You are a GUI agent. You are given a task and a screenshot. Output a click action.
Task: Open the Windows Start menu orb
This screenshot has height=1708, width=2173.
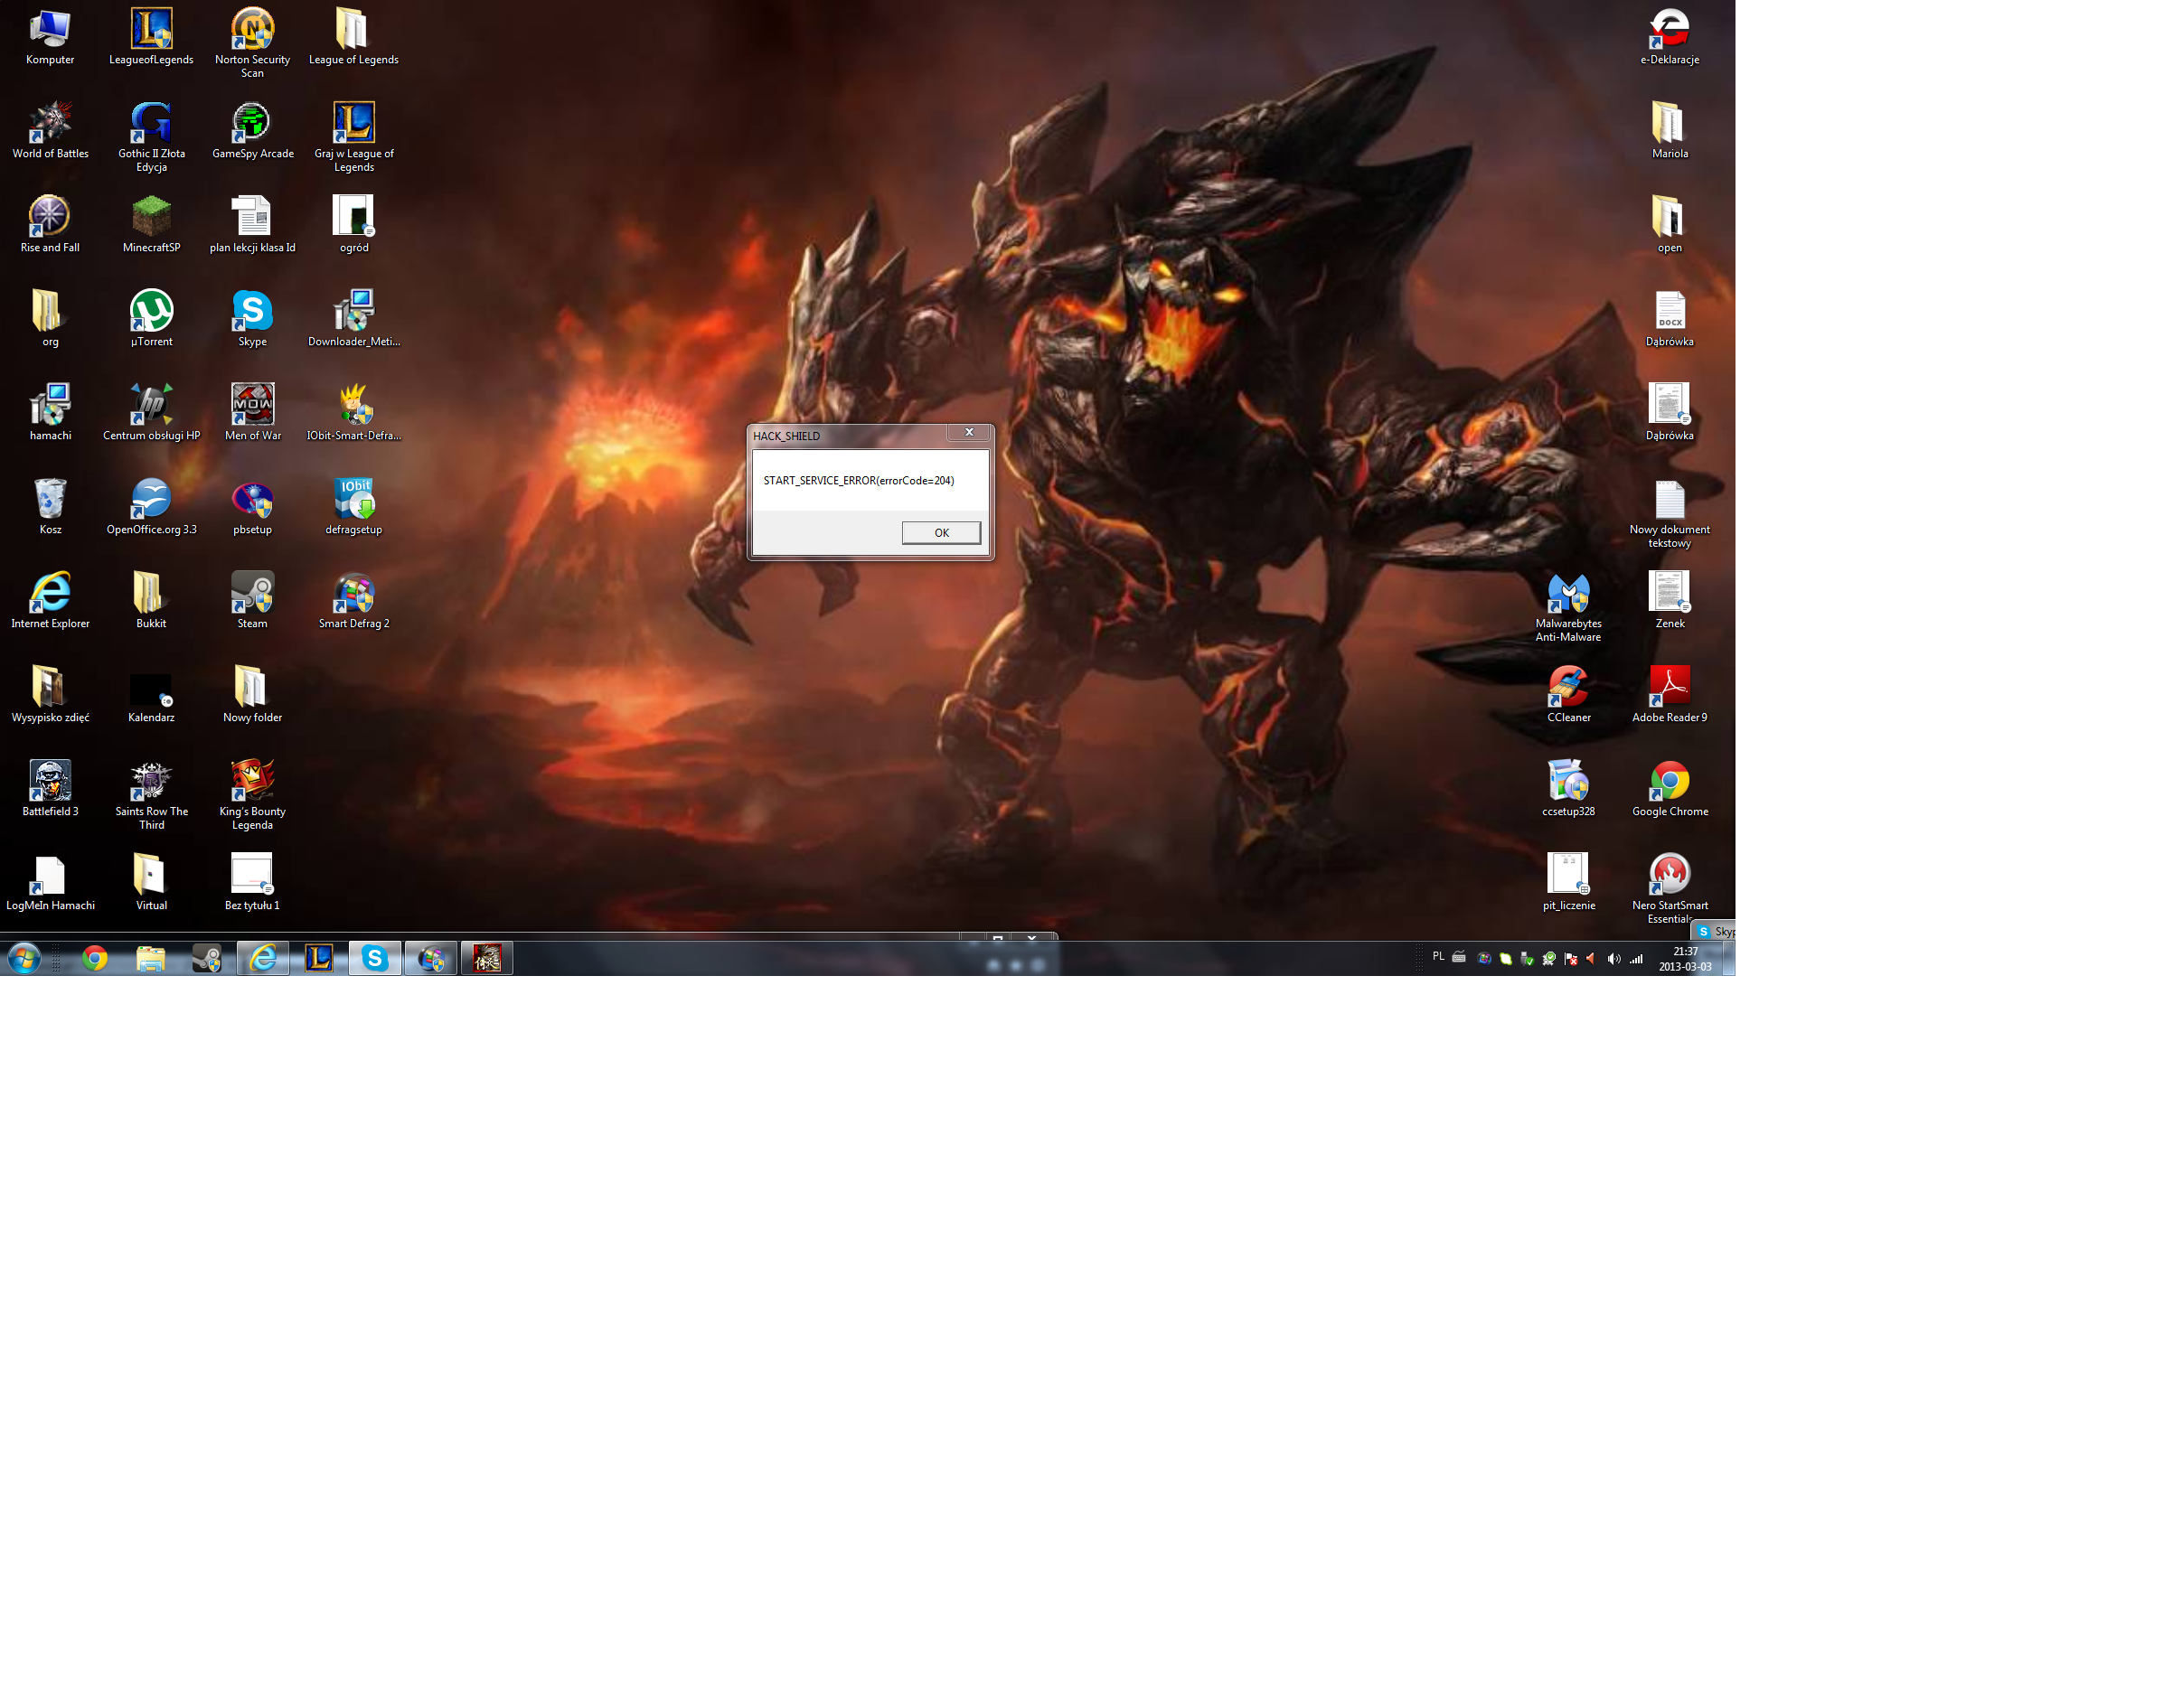23,959
